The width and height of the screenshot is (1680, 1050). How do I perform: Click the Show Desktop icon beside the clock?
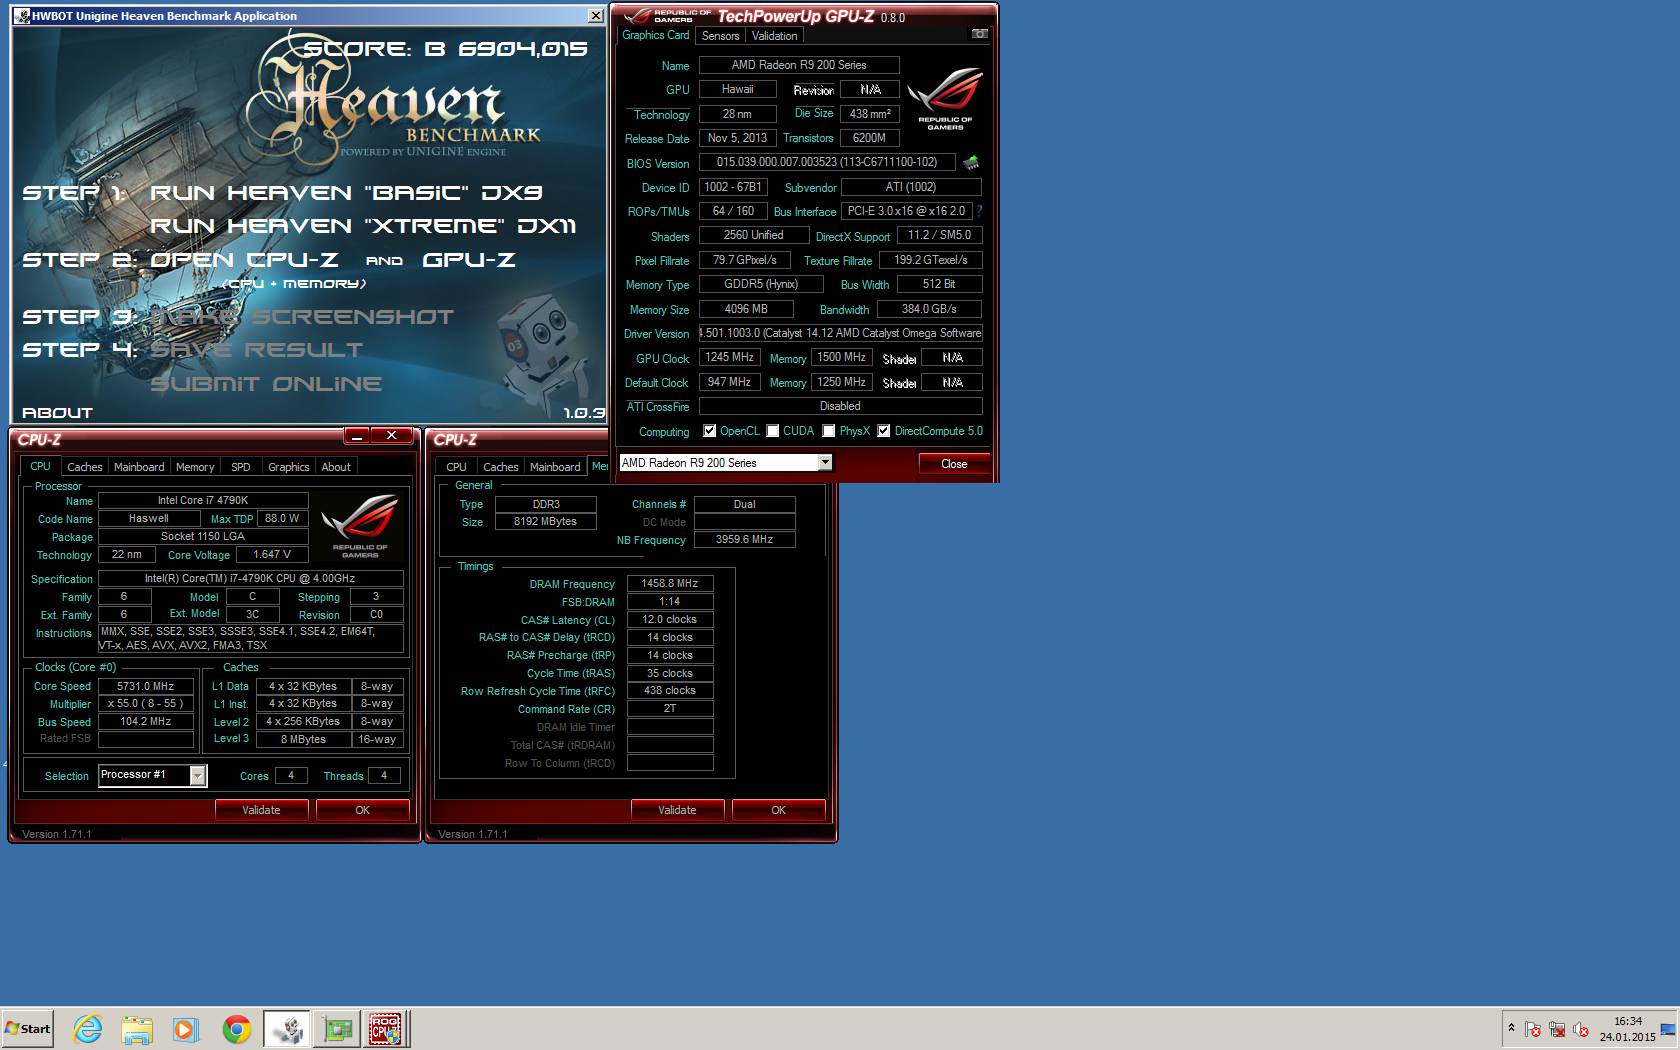[1668, 1029]
